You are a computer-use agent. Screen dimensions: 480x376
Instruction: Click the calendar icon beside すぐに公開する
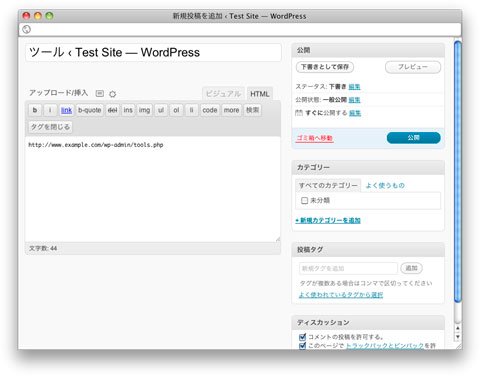click(299, 113)
